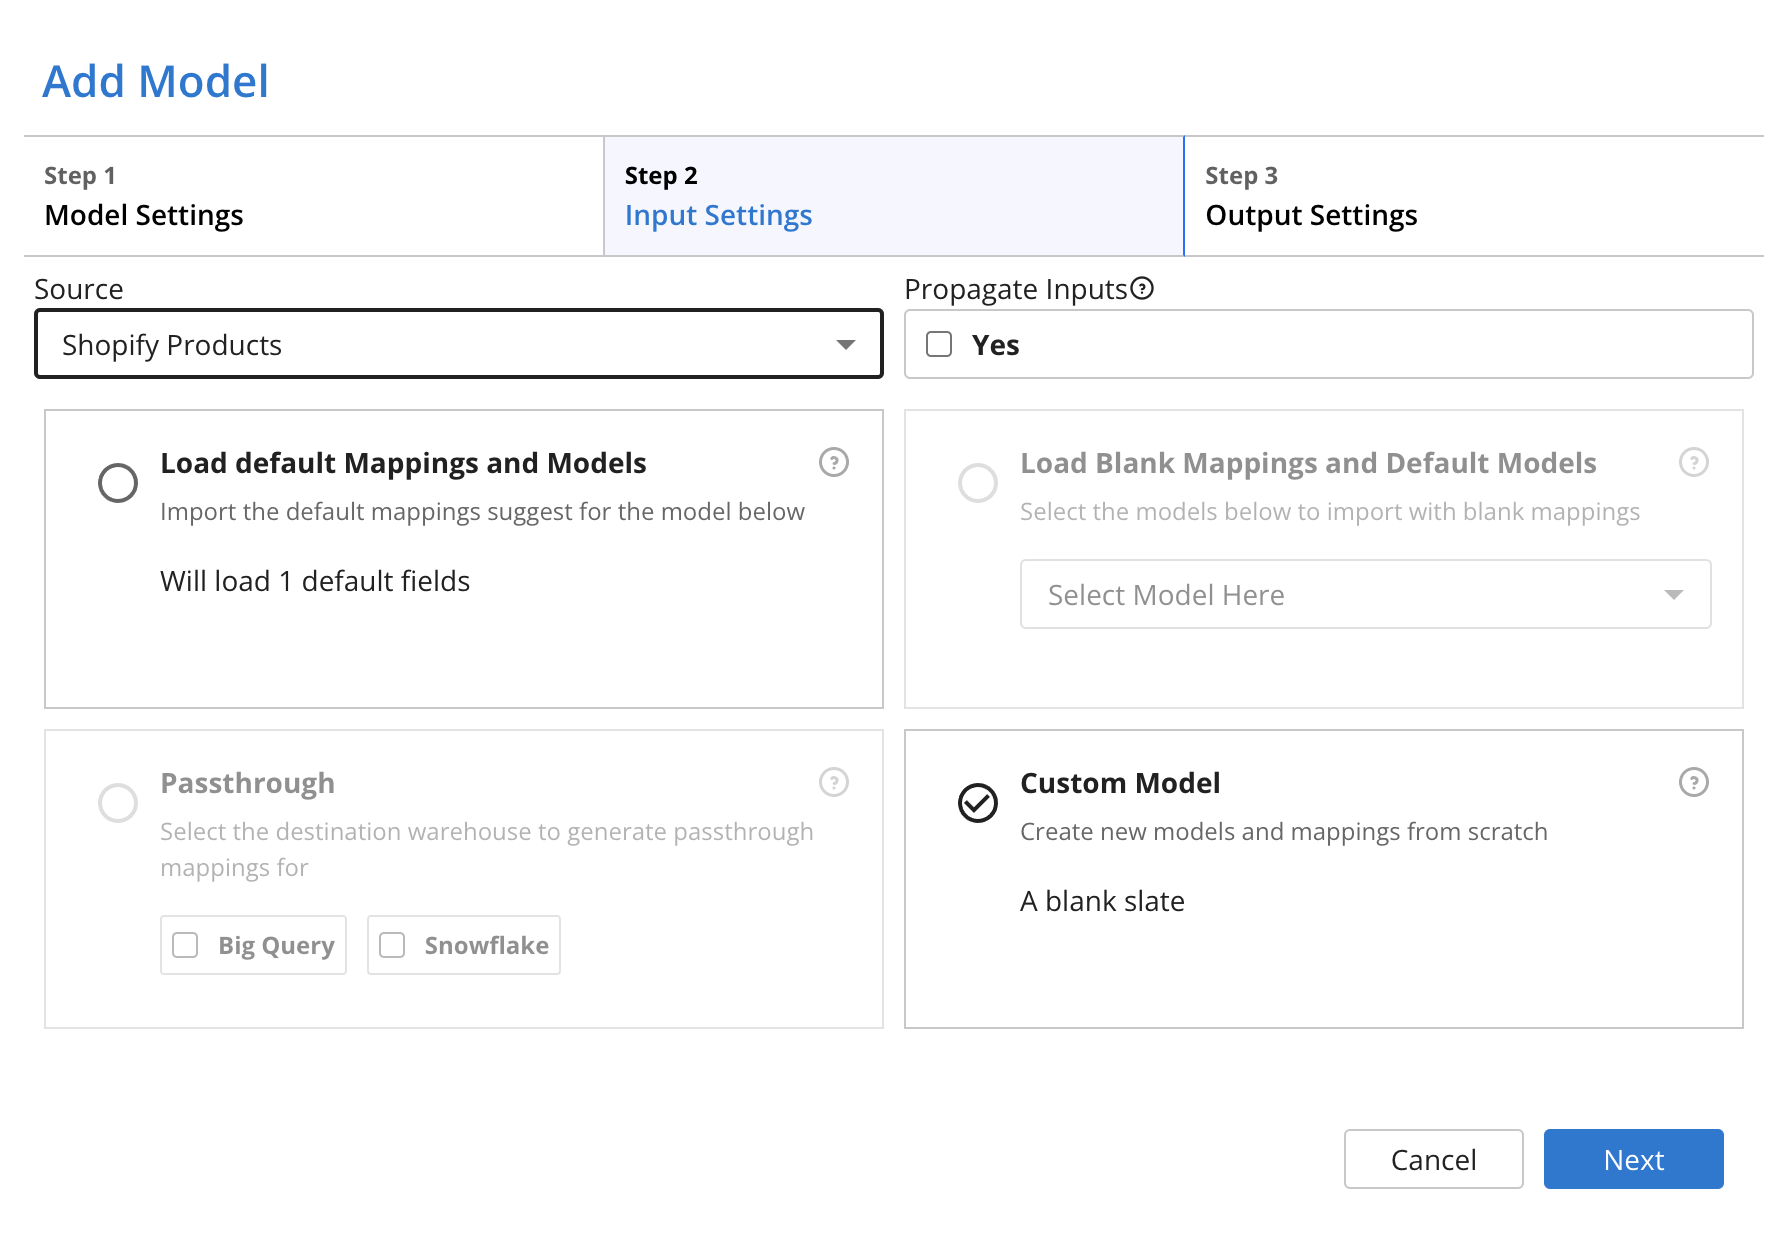Click the Propagate Inputs info icon
Image resolution: width=1788 pixels, height=1236 pixels.
click(x=1143, y=288)
